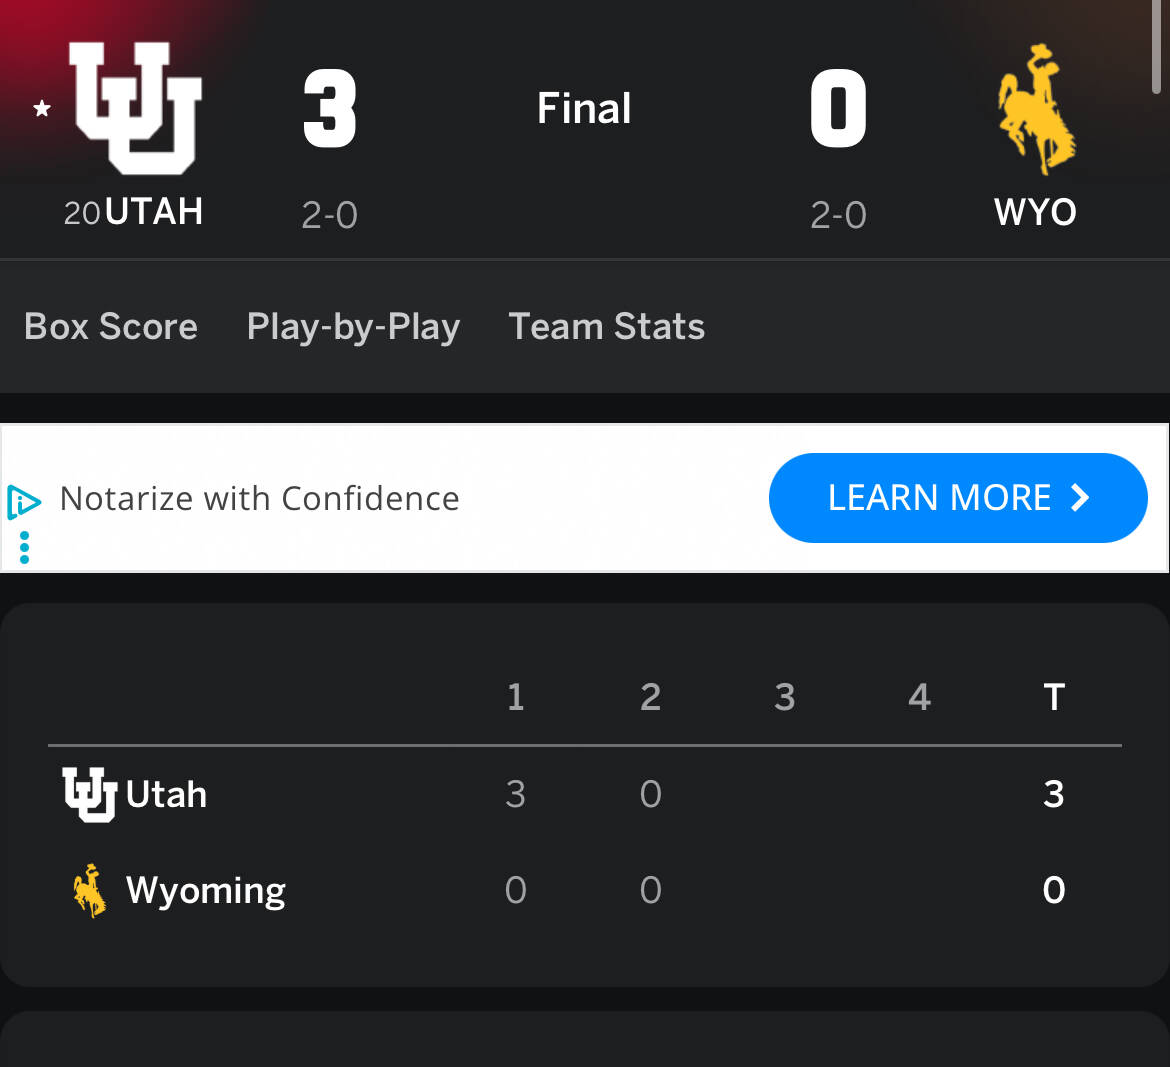Switch to the Play-by-Play tab

(x=353, y=327)
